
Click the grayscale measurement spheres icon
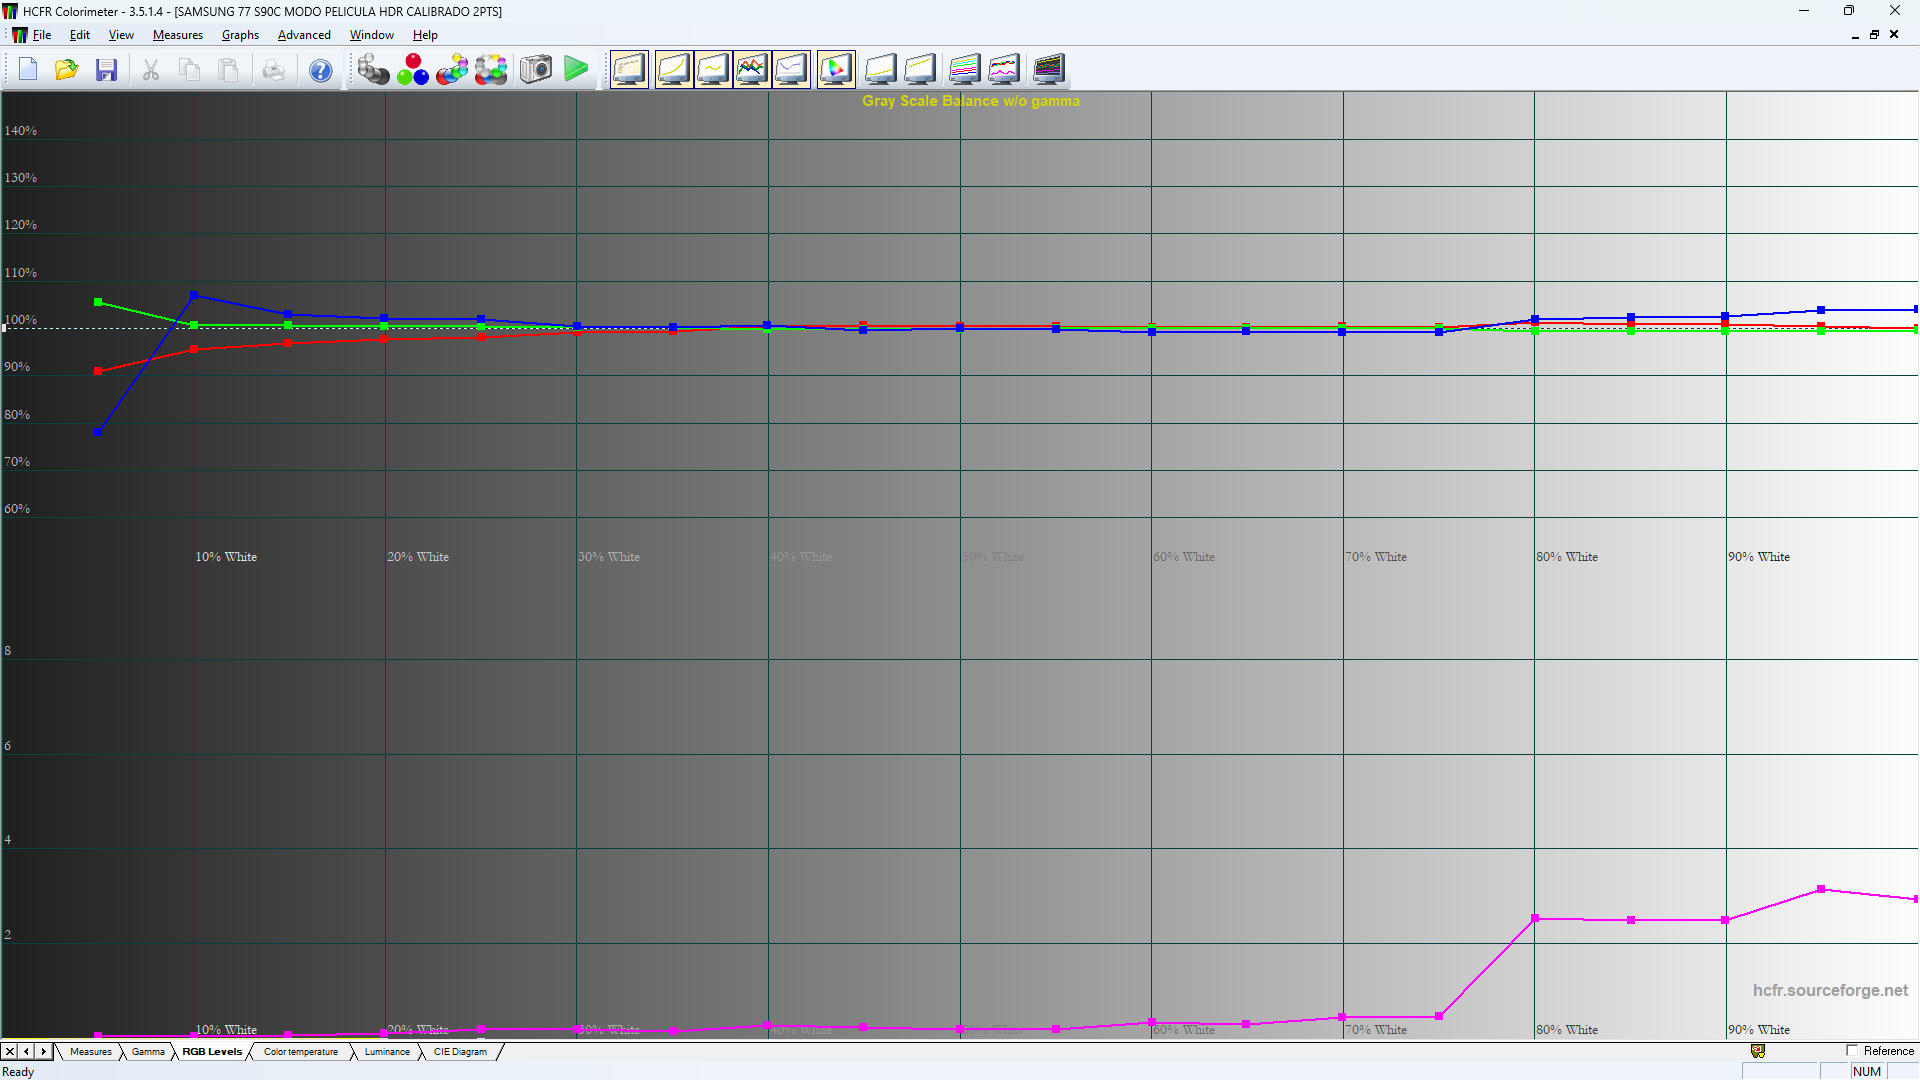tap(373, 69)
